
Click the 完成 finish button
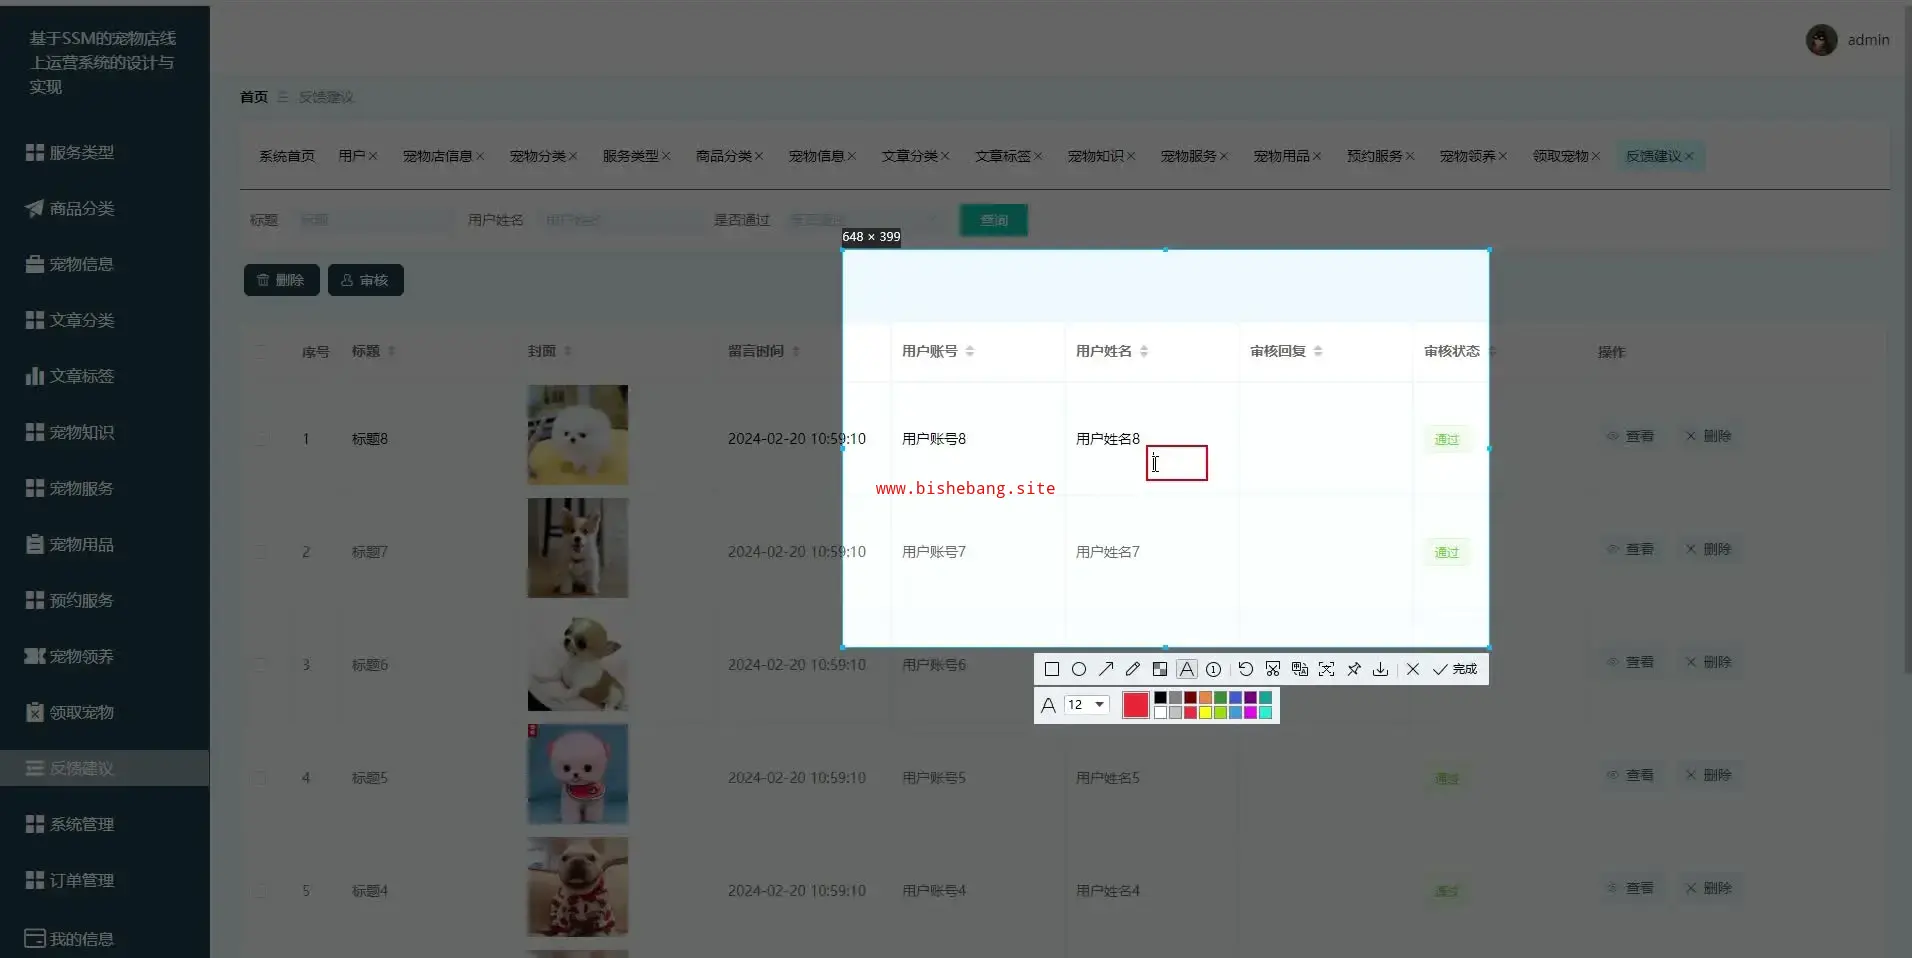pyautogui.click(x=1455, y=669)
